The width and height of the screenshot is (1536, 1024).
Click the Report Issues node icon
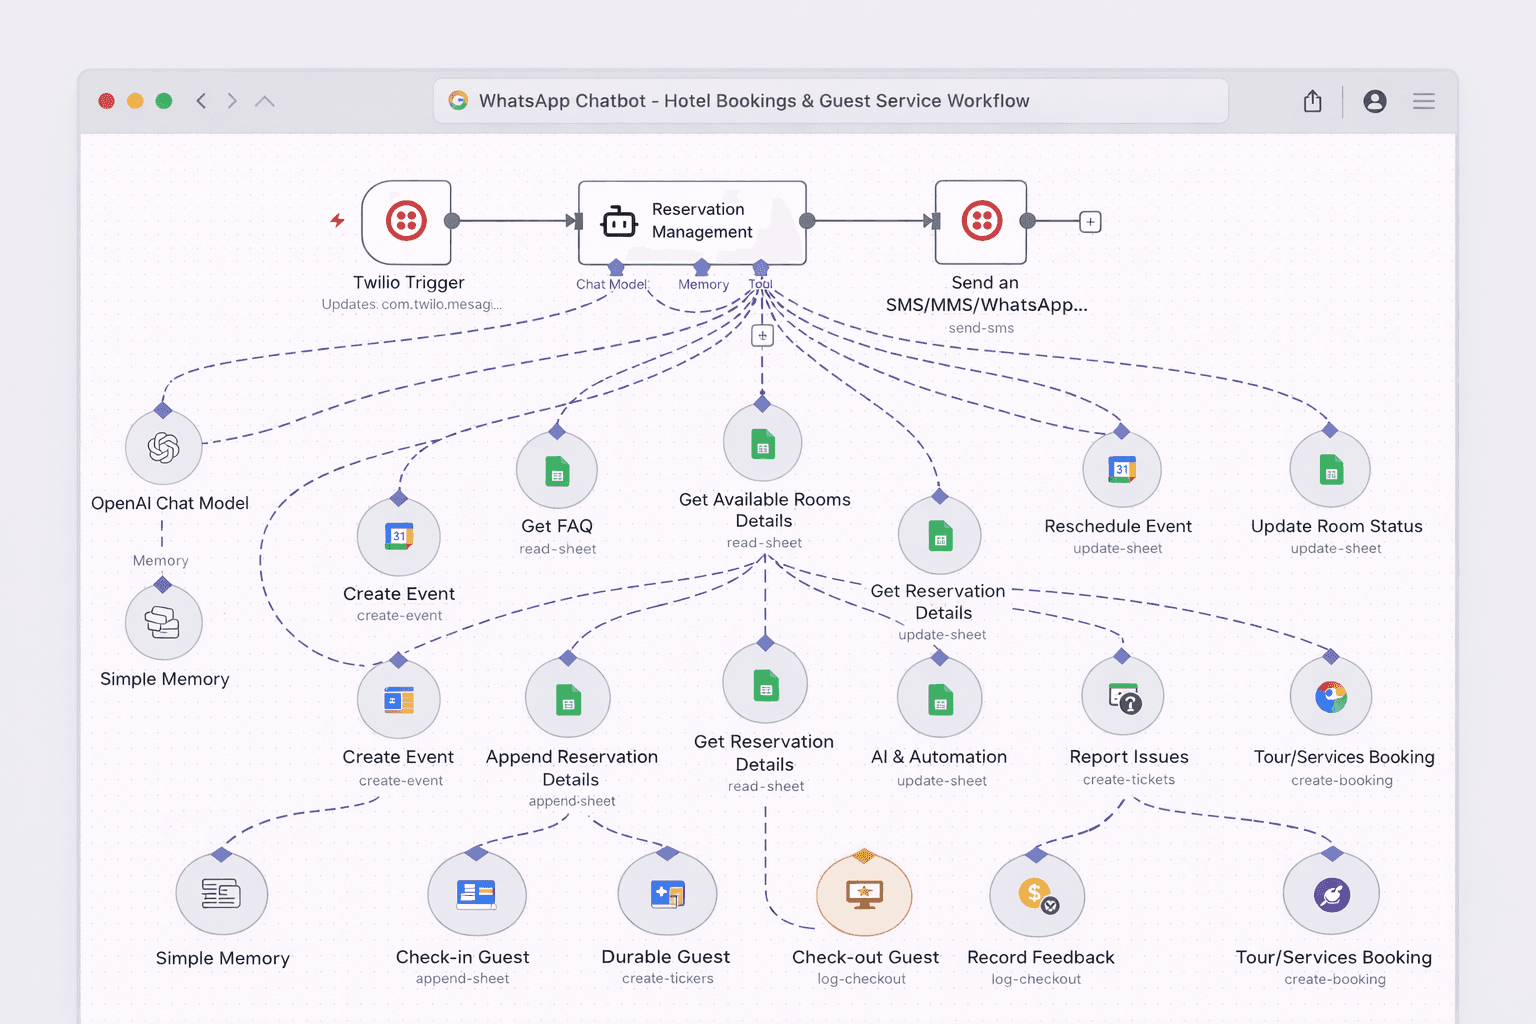pyautogui.click(x=1123, y=697)
